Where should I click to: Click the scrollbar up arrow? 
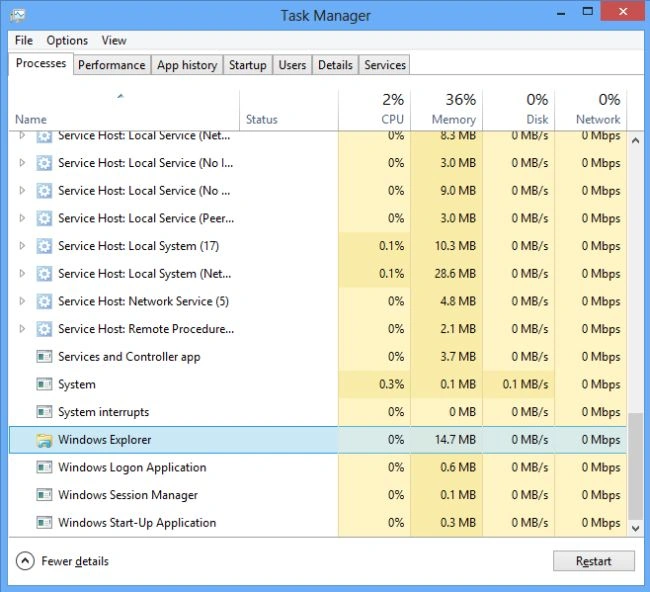pos(635,141)
